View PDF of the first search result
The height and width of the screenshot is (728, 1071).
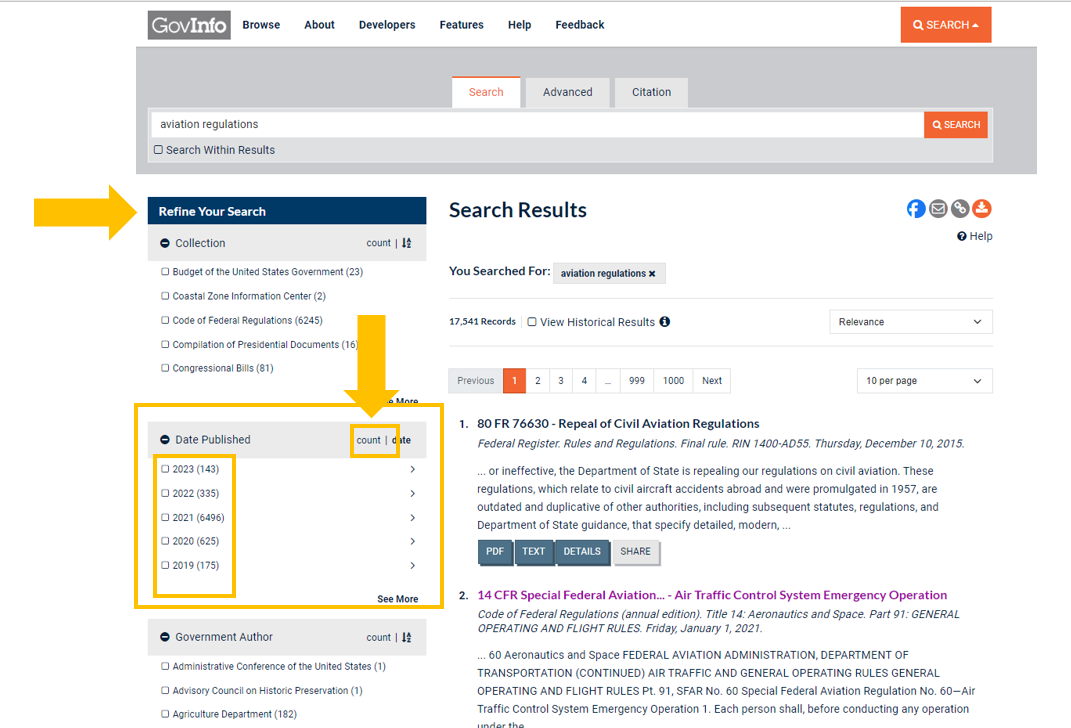click(x=495, y=551)
